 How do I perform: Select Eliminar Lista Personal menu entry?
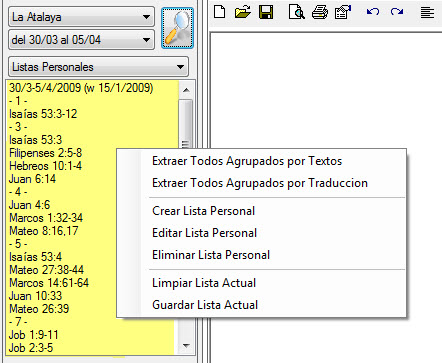(x=211, y=255)
